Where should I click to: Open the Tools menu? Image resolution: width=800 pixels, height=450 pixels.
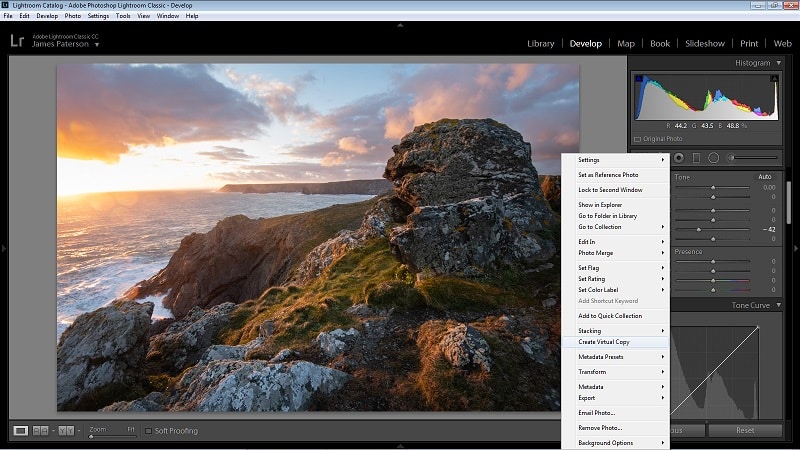pyautogui.click(x=123, y=16)
